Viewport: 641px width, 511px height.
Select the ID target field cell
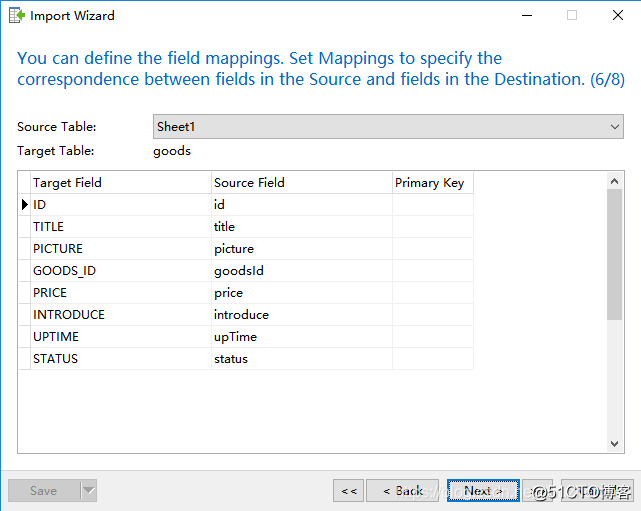(x=121, y=205)
